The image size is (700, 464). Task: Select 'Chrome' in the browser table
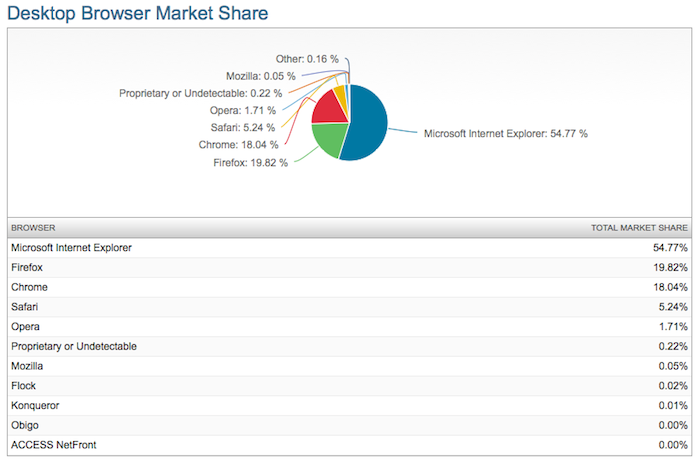click(x=29, y=287)
